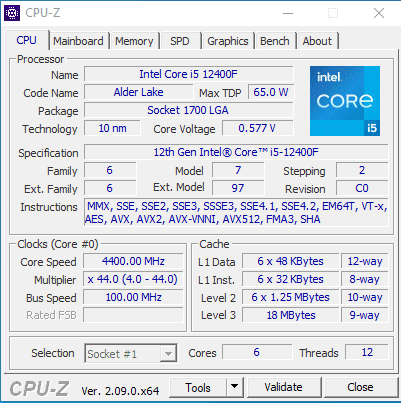Click the Threads value 12

367,352
